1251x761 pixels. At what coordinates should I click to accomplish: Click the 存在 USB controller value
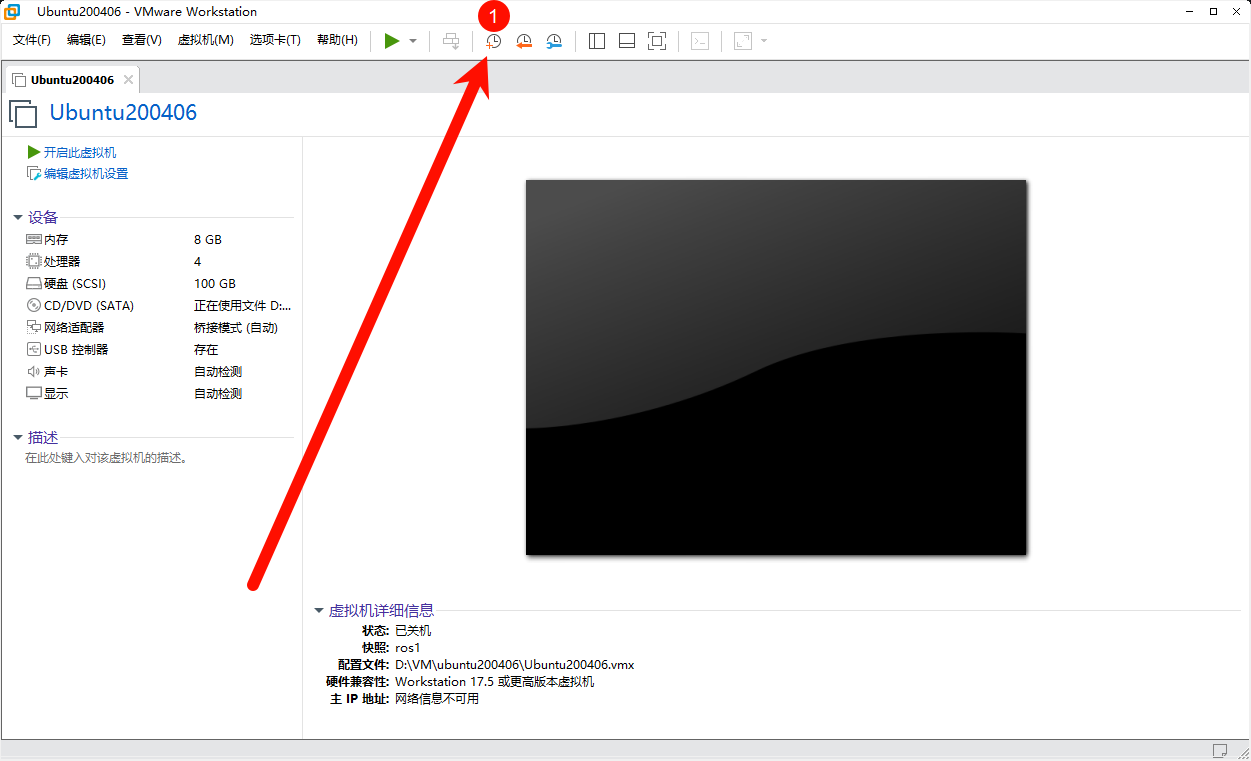click(206, 350)
